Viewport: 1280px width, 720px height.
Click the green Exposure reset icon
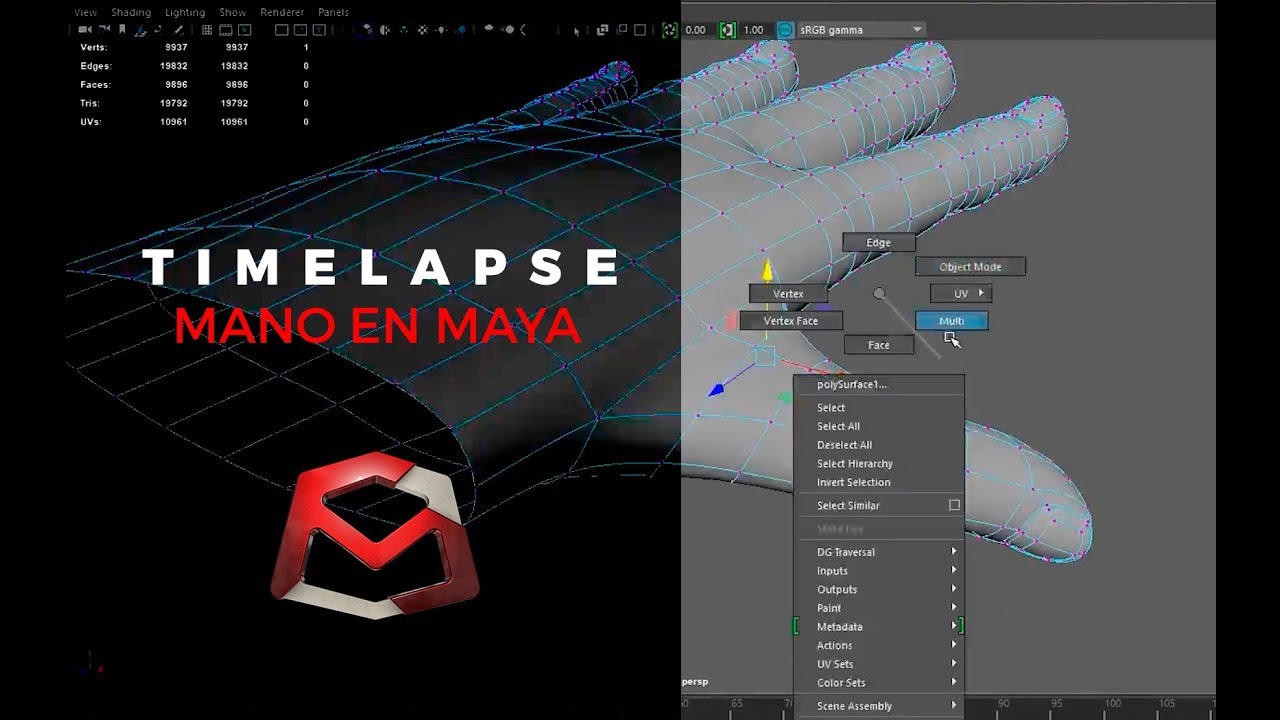click(x=669, y=30)
